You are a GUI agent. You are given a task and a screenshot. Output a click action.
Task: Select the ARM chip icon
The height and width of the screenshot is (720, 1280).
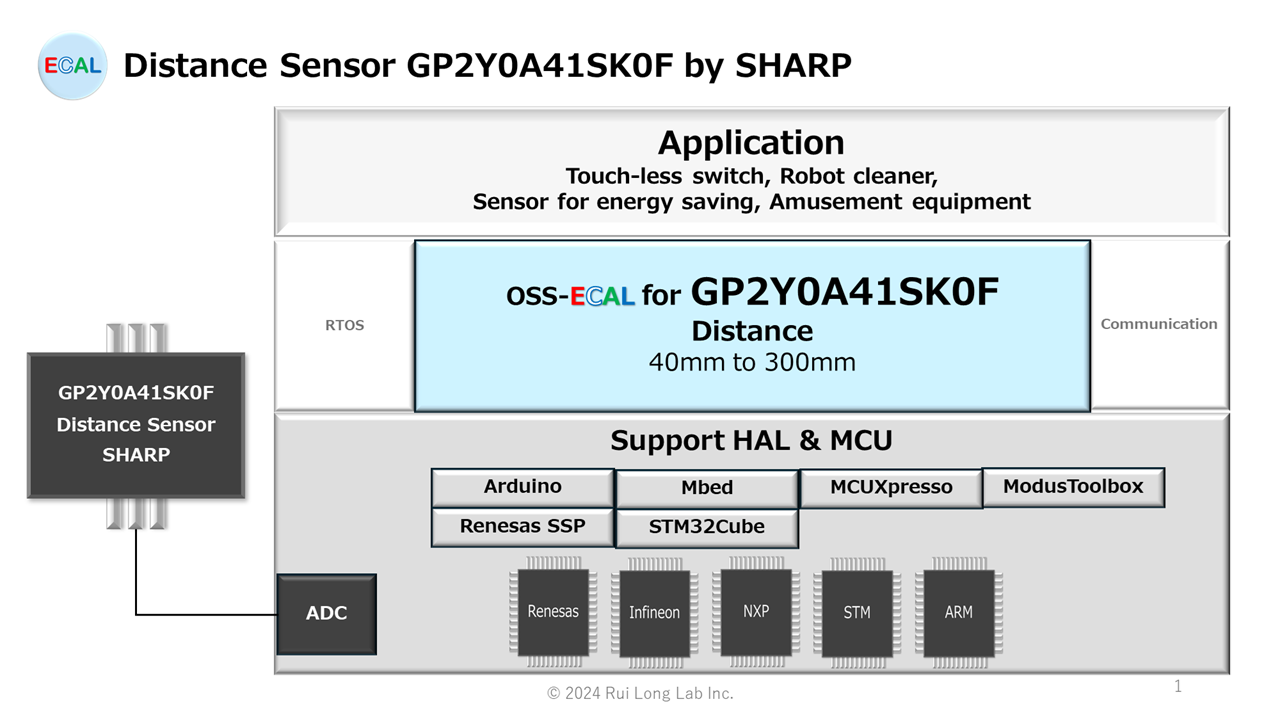(x=958, y=612)
